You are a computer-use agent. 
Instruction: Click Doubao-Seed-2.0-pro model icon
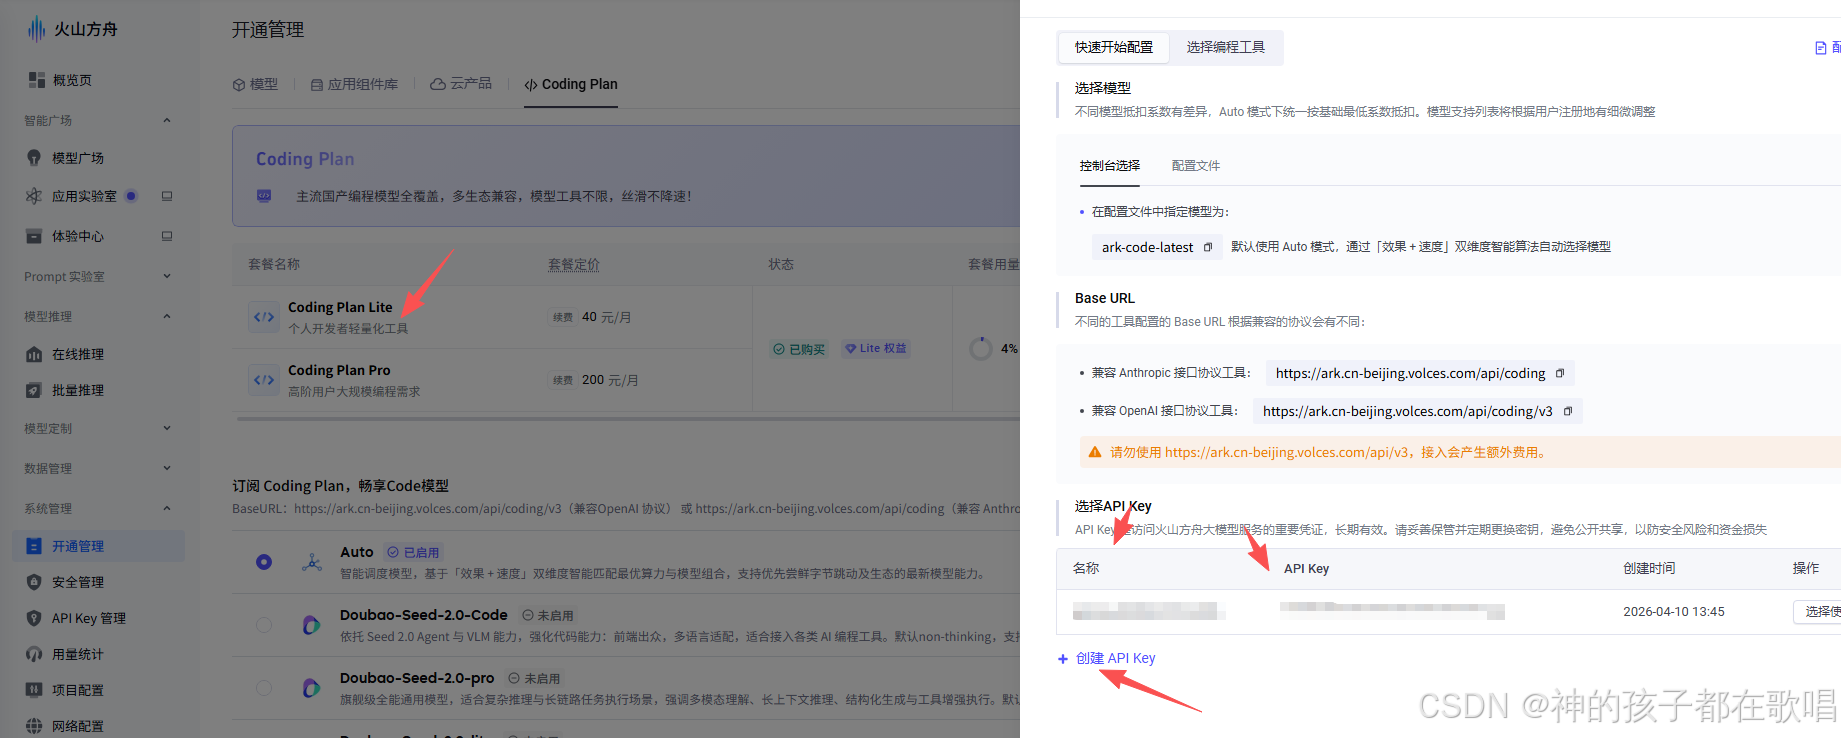pos(311,688)
